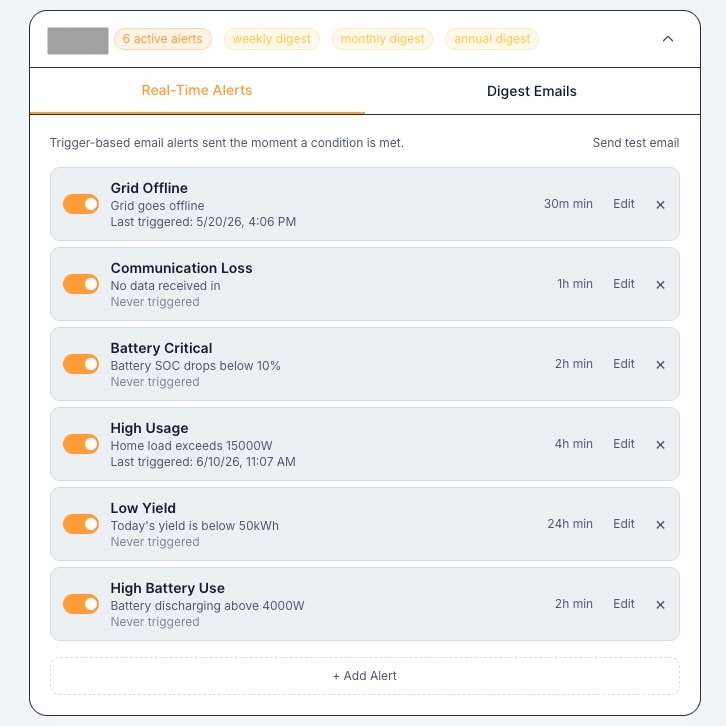Click the 'Grid goes offline' description
Image resolution: width=726 pixels, height=726 pixels.
coord(157,206)
